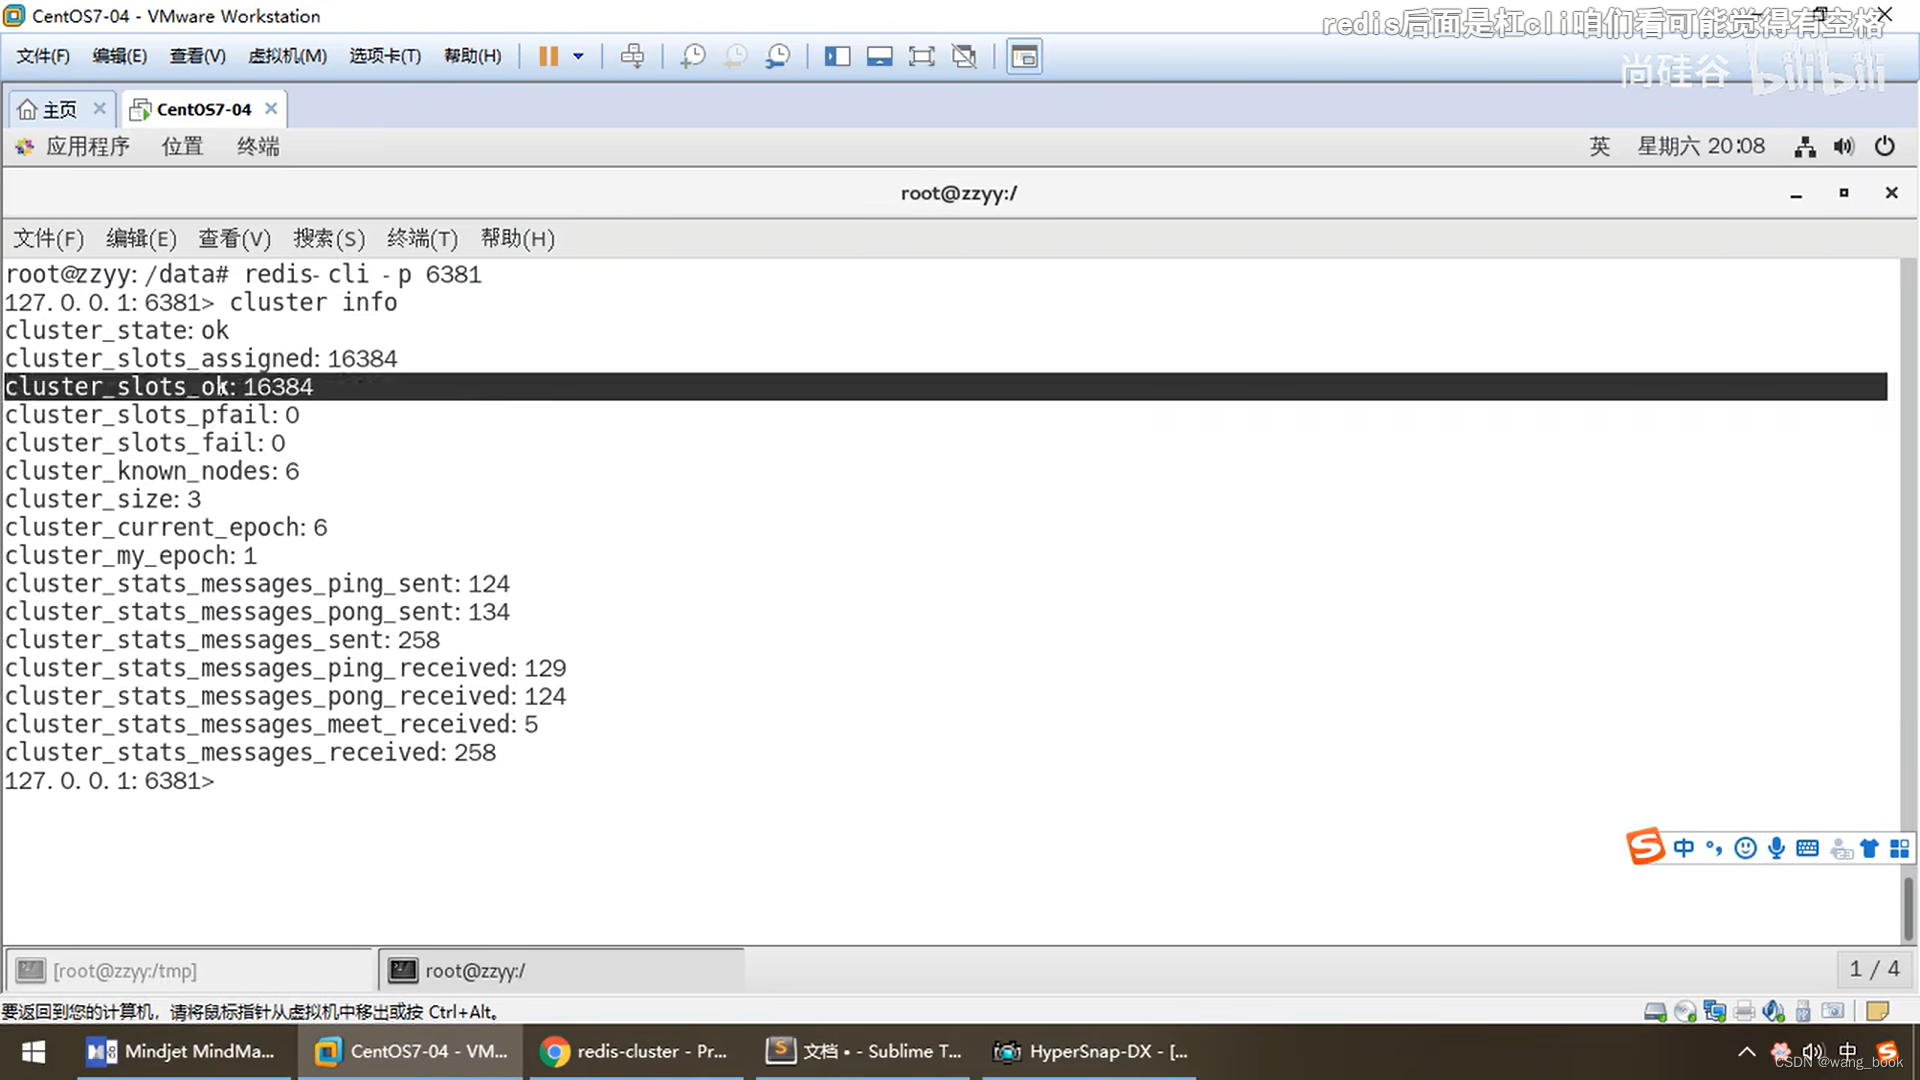
Task: Click the network icon in GNOME bar
Action: coord(1805,147)
